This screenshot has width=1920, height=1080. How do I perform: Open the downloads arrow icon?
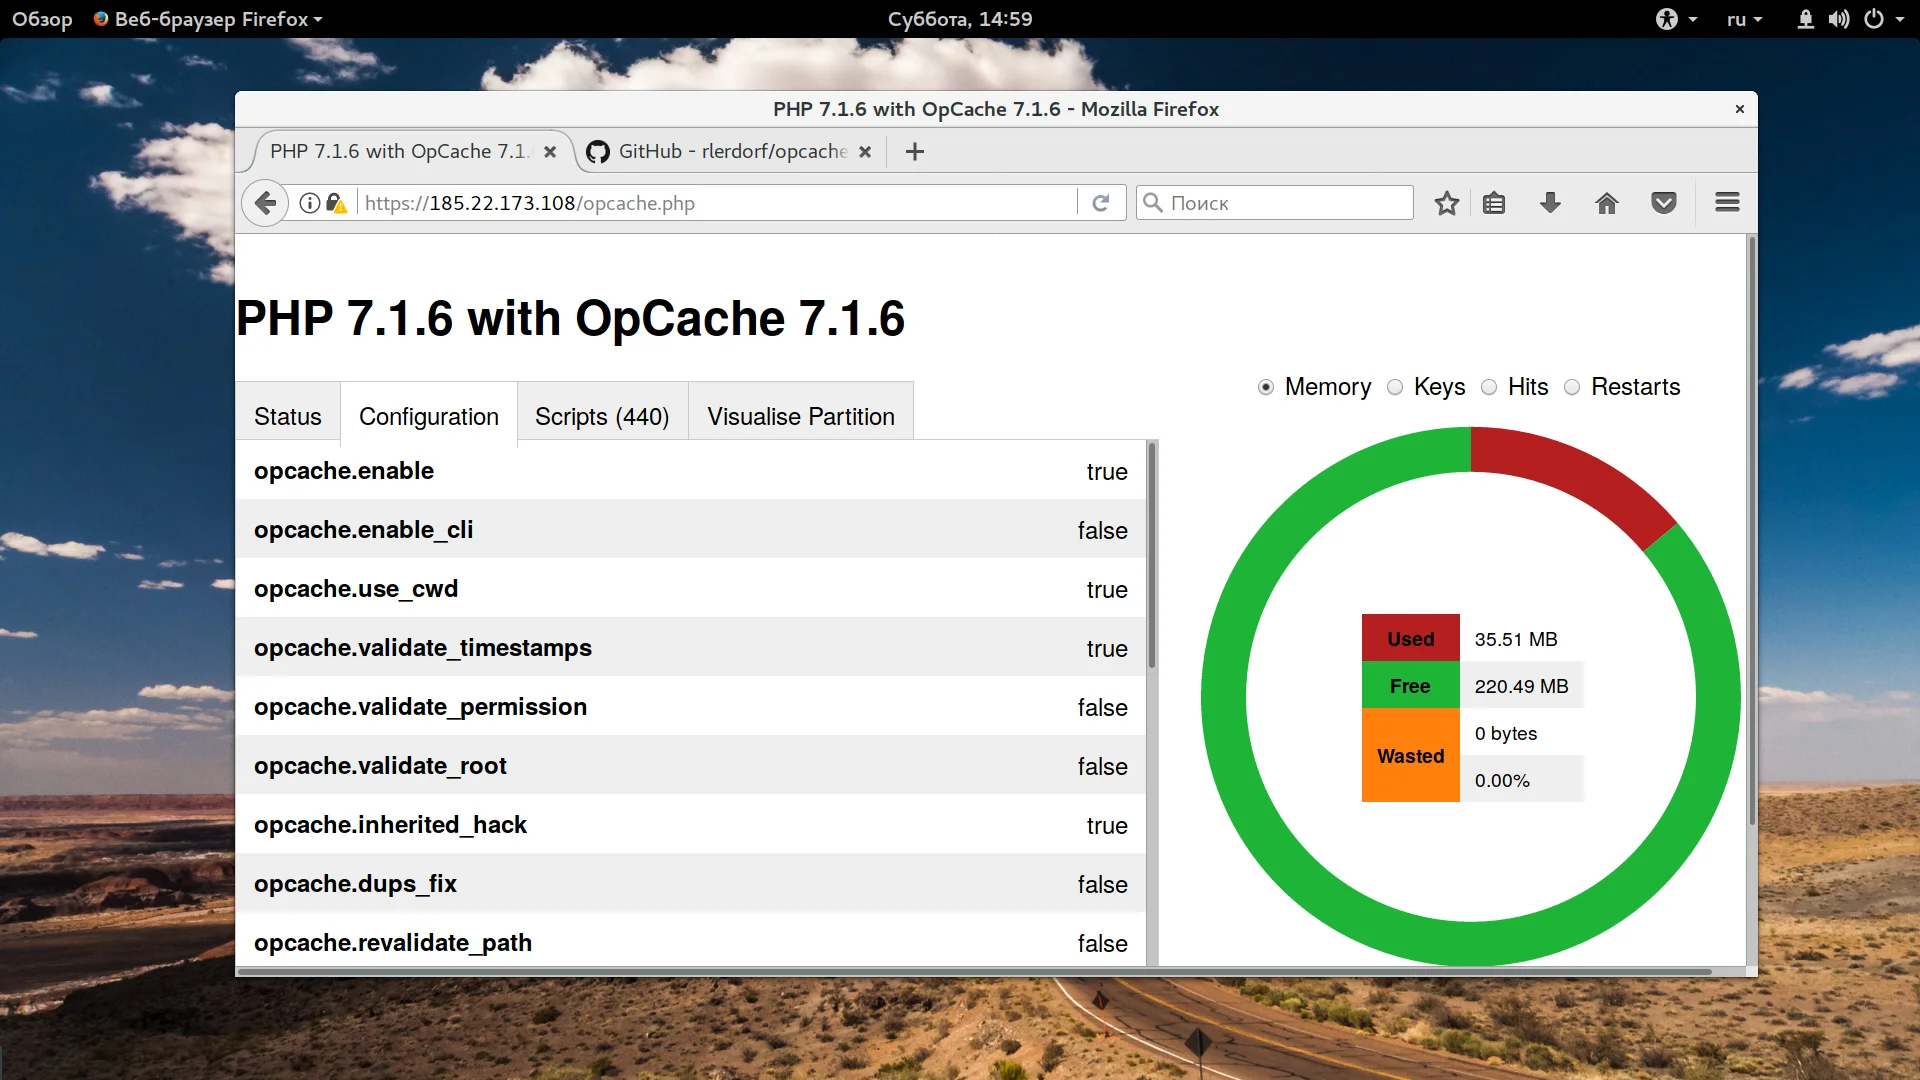click(x=1550, y=203)
